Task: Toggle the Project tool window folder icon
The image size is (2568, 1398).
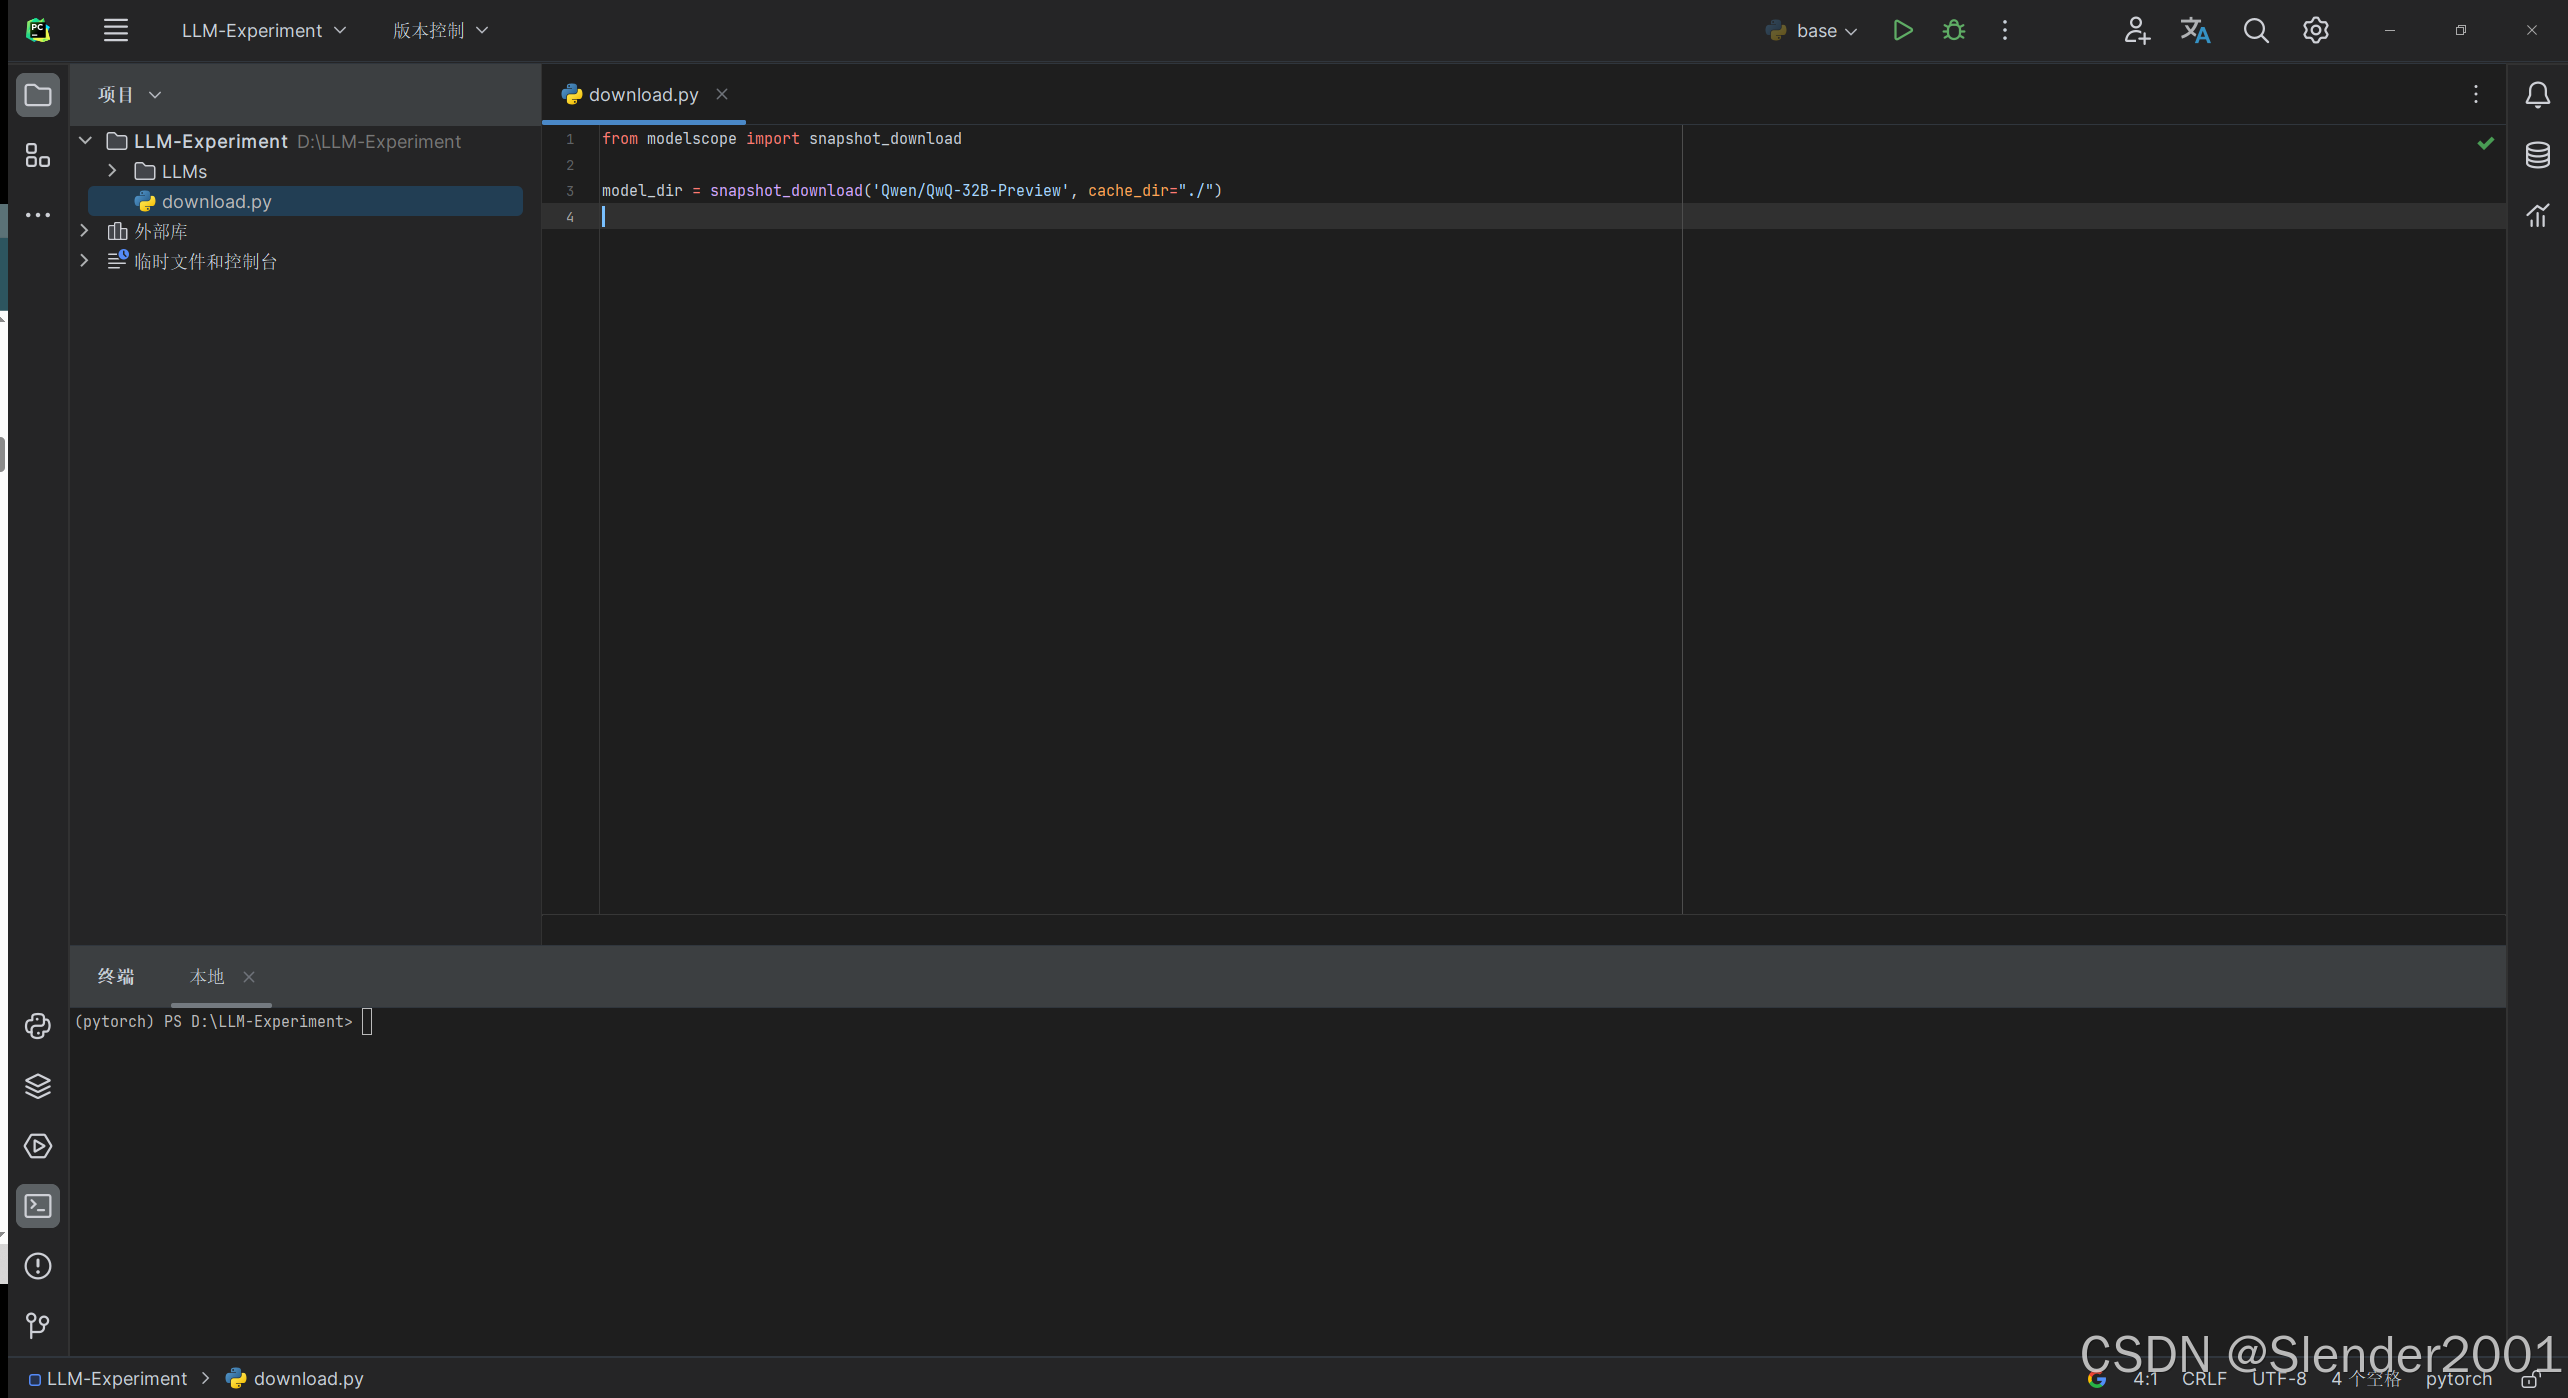Action: click(38, 95)
